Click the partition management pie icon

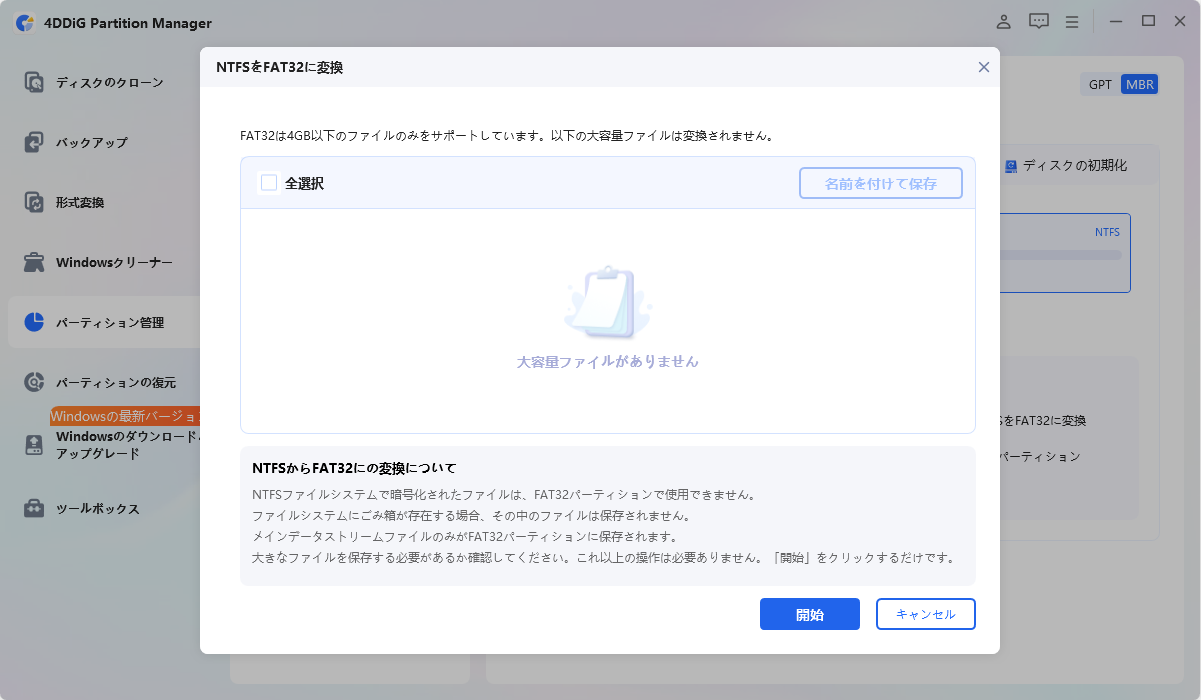[x=34, y=322]
